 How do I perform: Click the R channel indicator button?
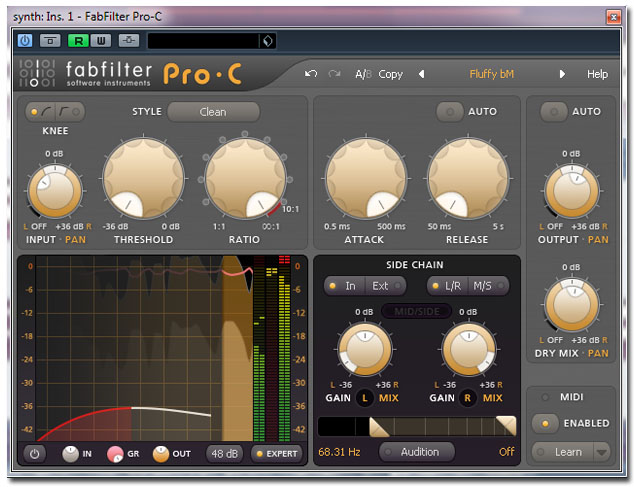click(468, 398)
